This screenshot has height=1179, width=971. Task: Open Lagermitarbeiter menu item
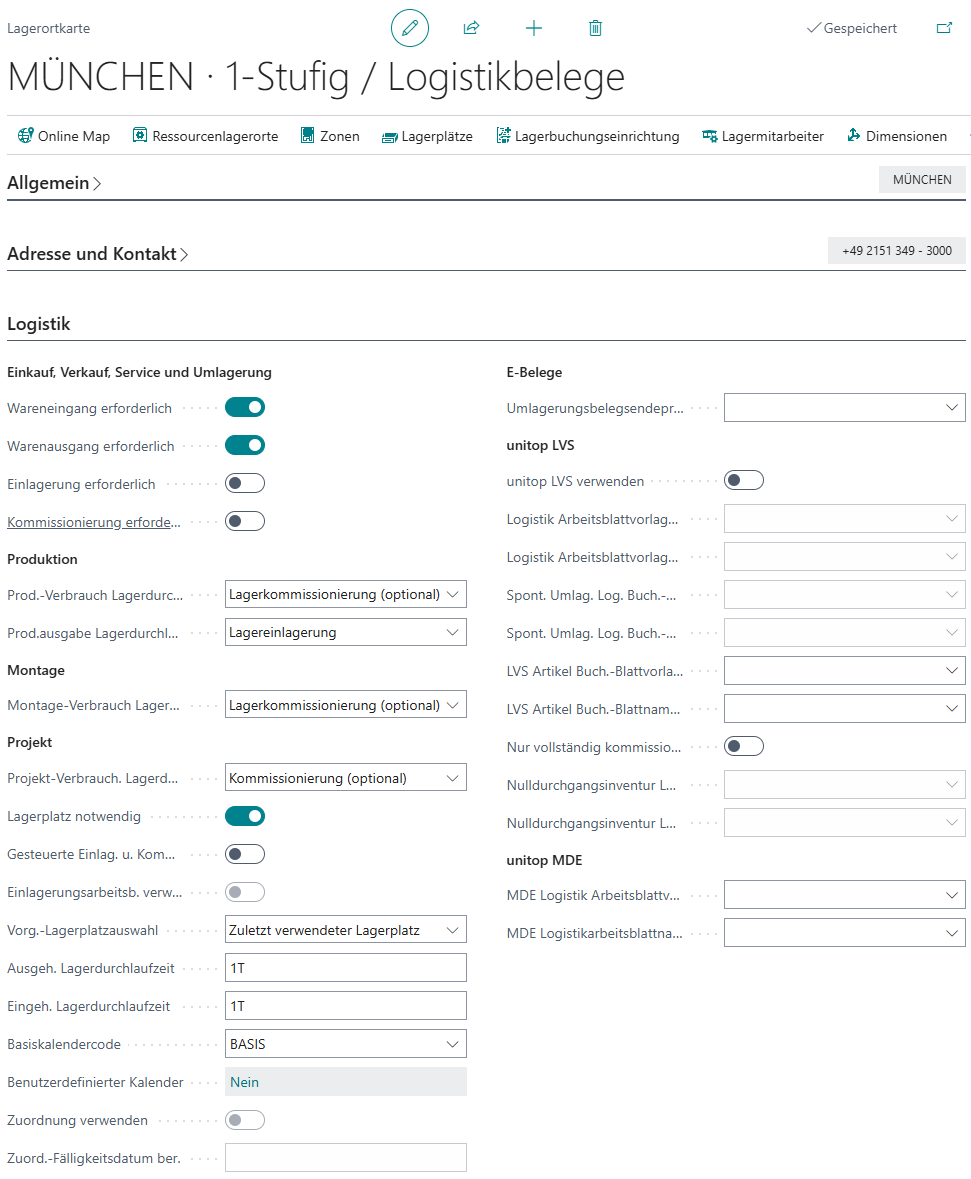pyautogui.click(x=763, y=136)
